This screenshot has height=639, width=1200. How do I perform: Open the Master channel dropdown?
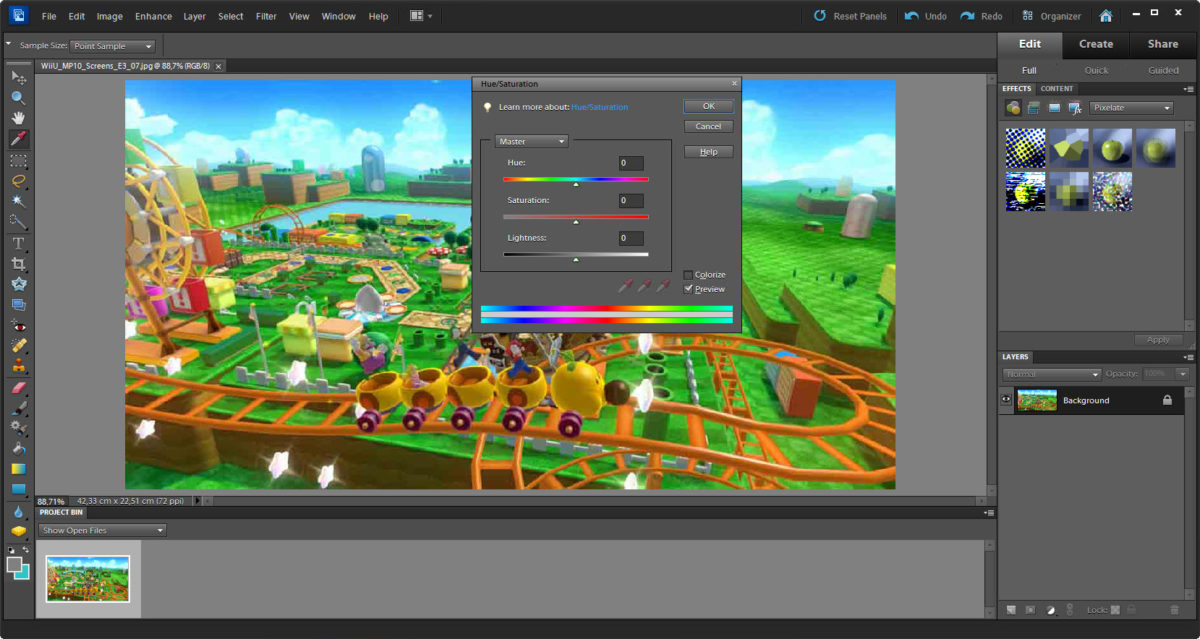point(532,142)
